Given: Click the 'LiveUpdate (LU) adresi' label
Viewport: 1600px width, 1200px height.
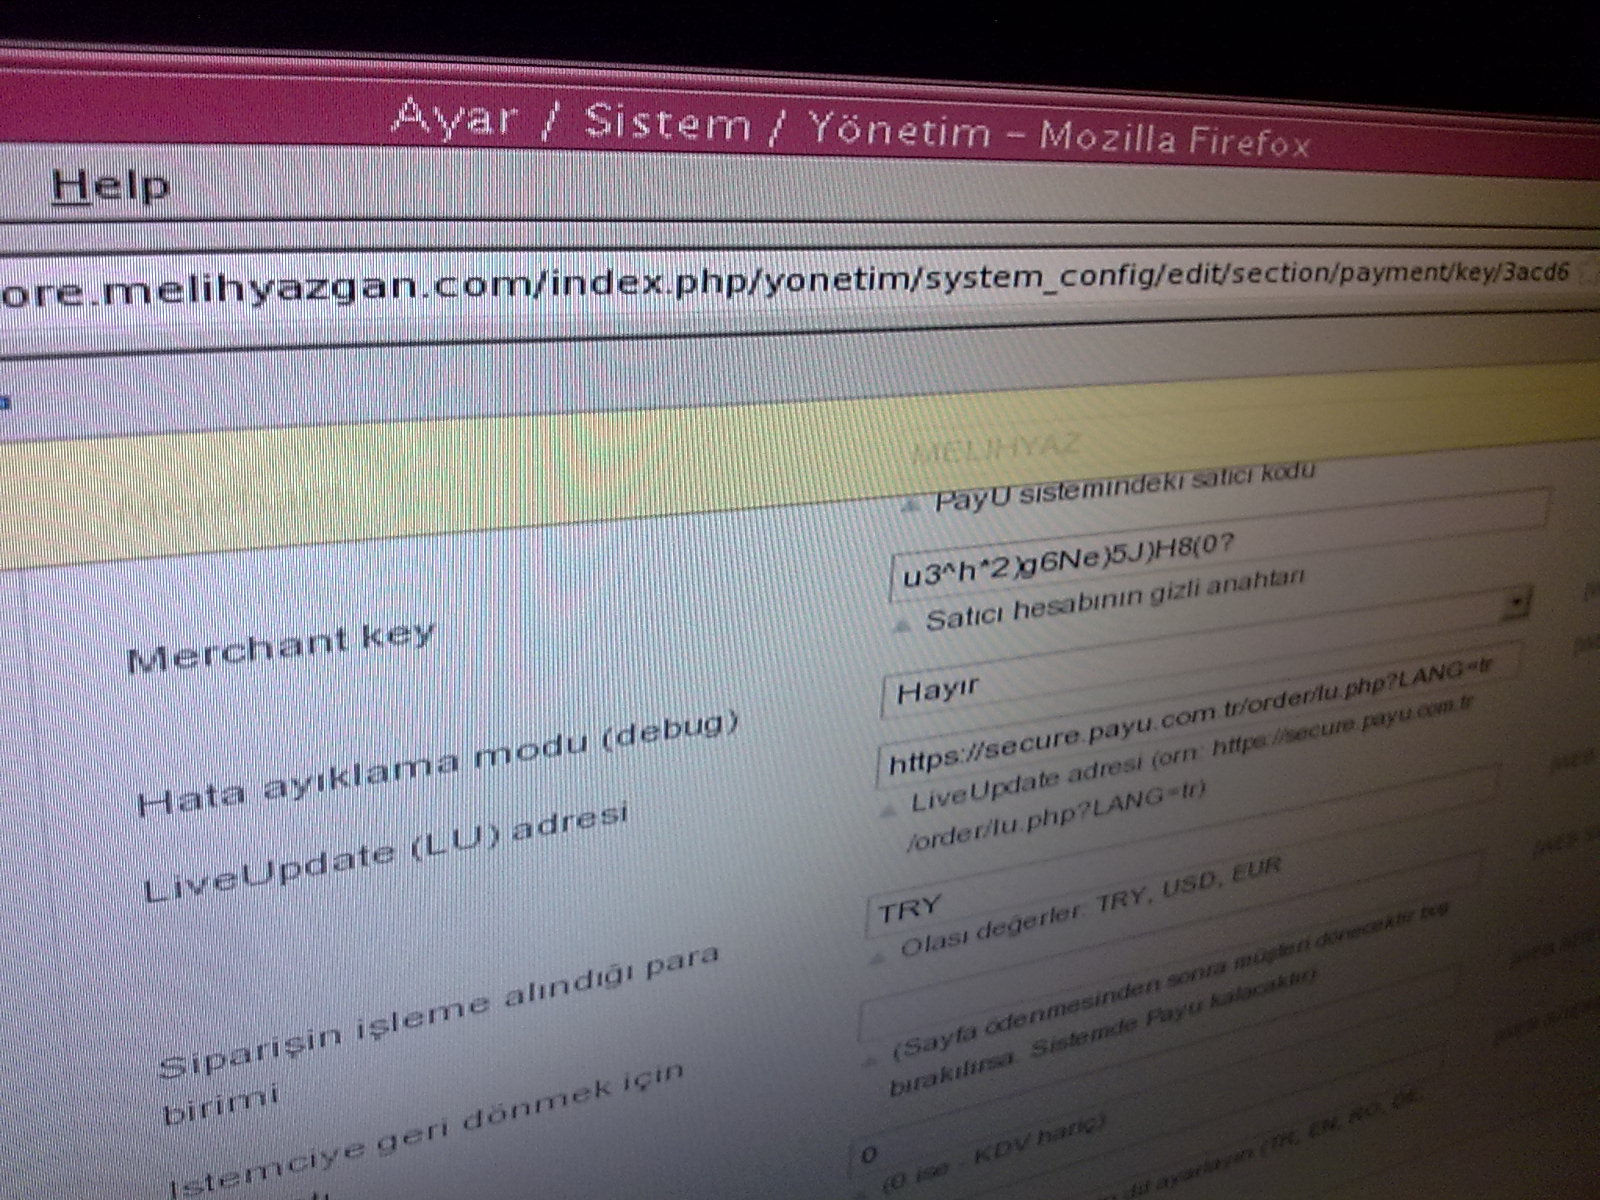Looking at the screenshot, I should (388, 852).
